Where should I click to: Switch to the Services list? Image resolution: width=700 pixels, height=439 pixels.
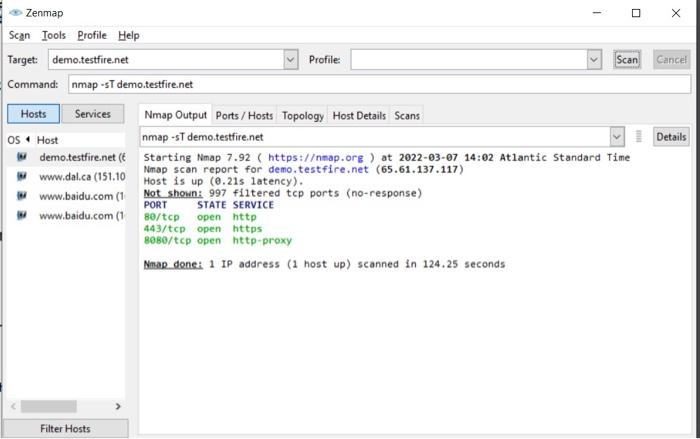click(x=92, y=114)
